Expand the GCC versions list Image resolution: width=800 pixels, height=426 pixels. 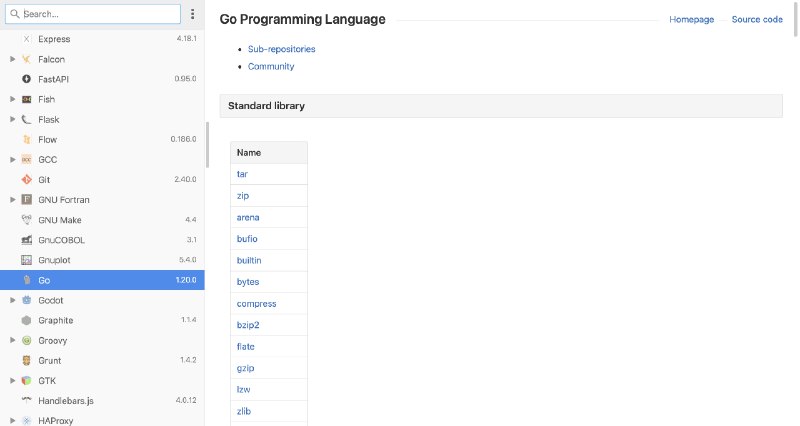[13, 160]
